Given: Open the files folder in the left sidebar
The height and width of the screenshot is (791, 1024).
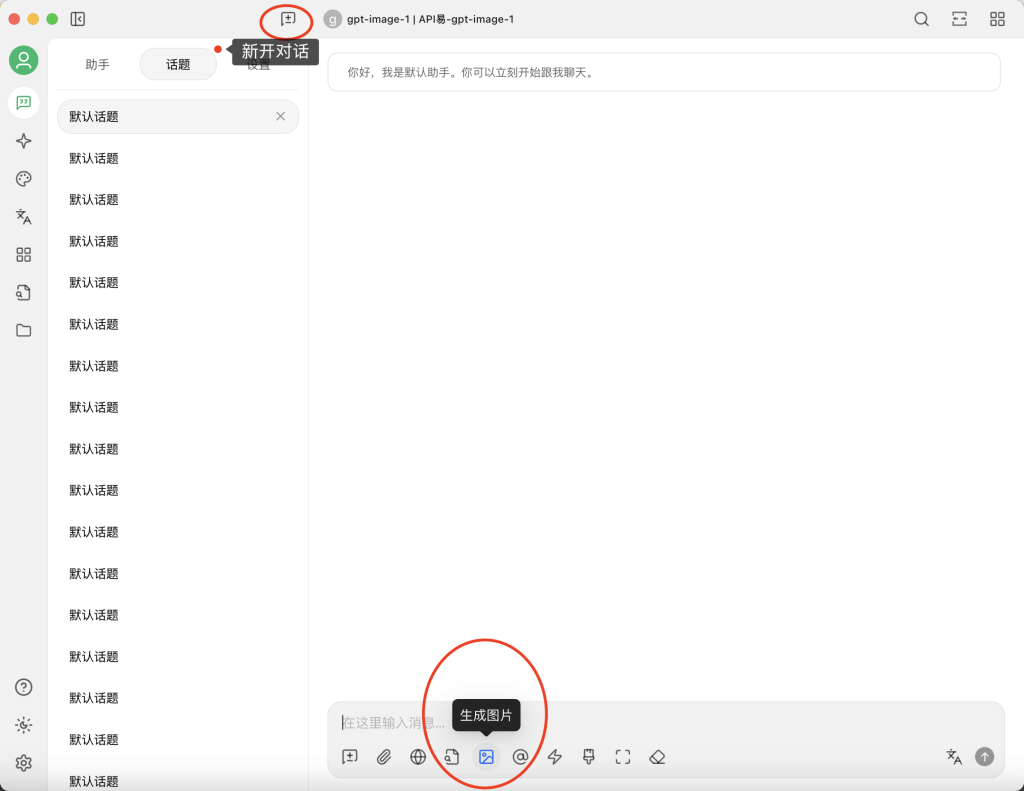Looking at the screenshot, I should (24, 330).
